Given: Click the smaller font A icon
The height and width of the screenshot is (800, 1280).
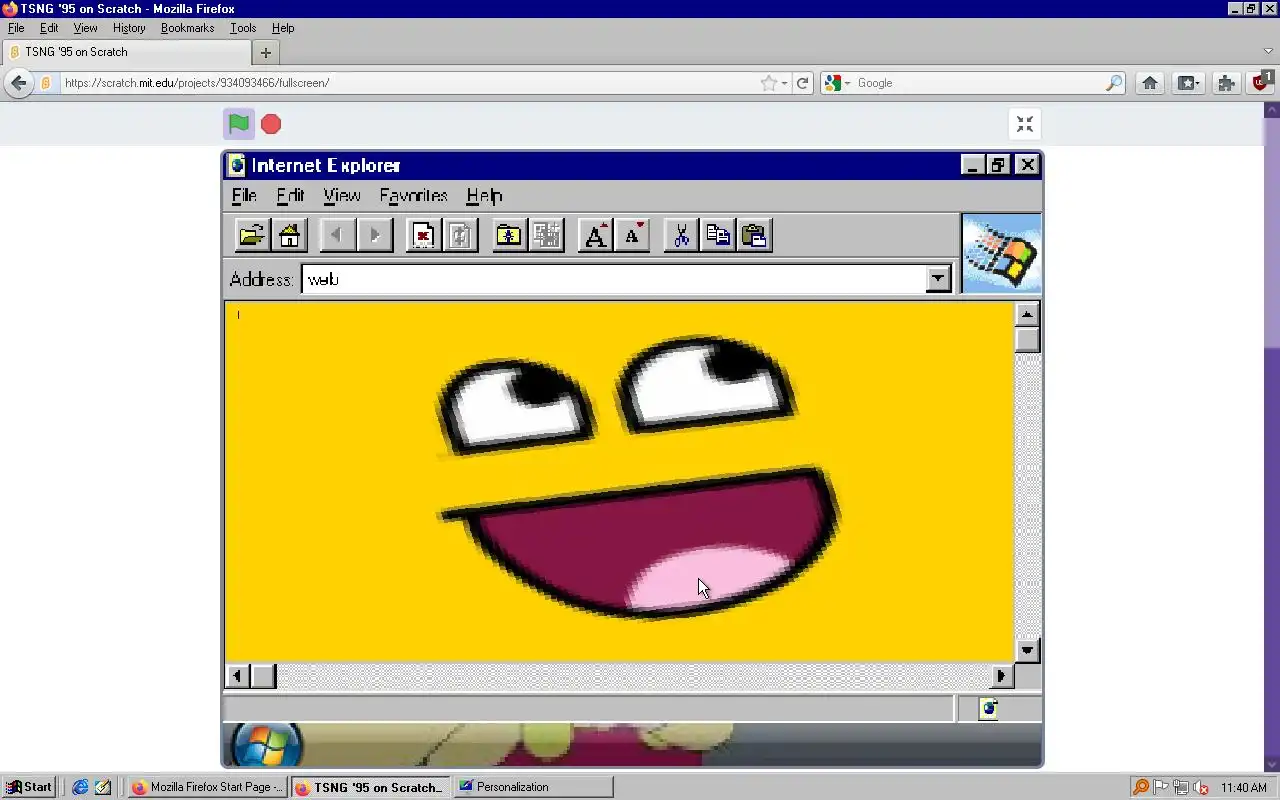Looking at the screenshot, I should point(633,235).
